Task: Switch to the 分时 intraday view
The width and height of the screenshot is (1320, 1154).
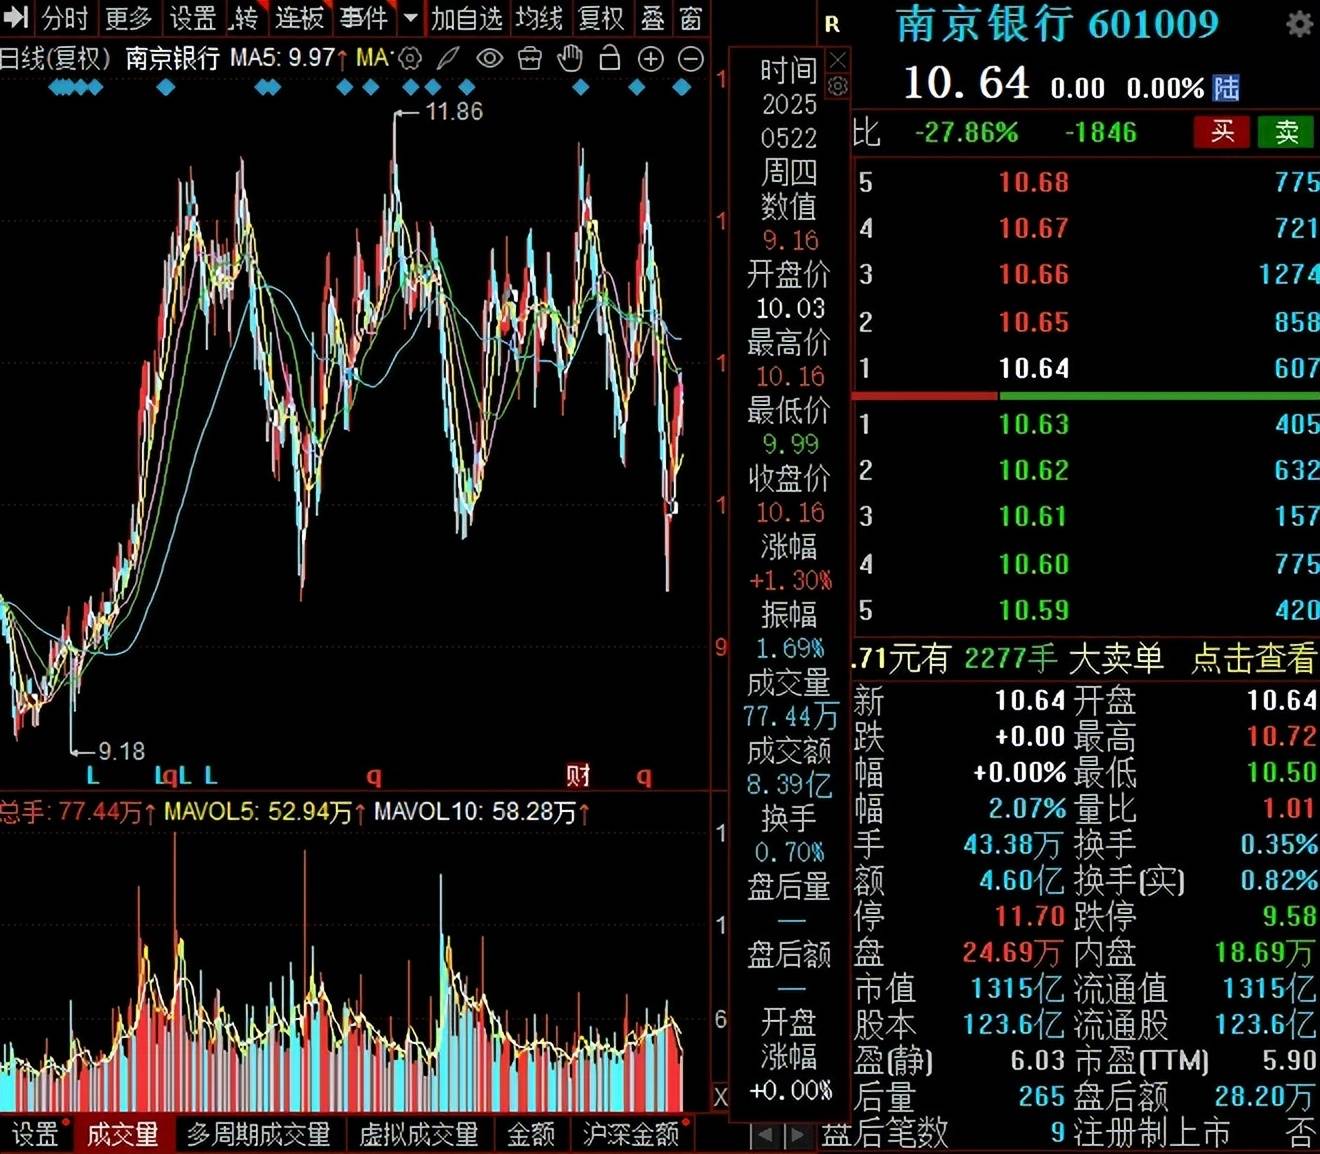Action: coord(65,18)
